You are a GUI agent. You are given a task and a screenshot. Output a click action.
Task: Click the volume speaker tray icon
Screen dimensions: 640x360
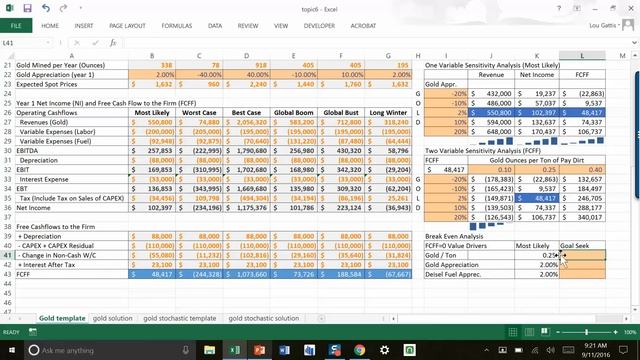click(x=551, y=350)
